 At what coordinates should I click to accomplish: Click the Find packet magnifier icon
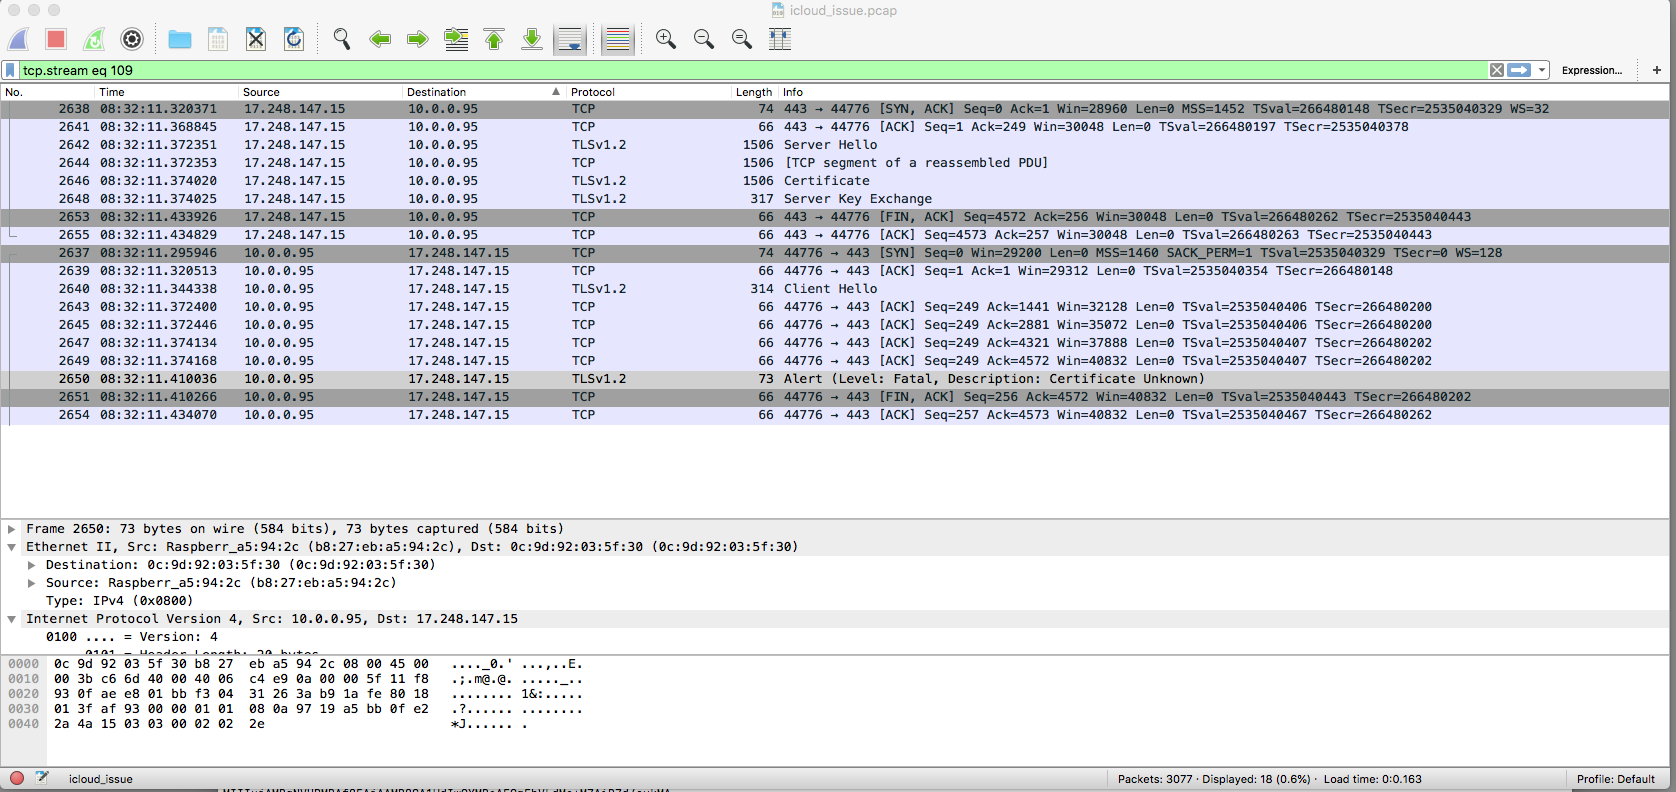point(342,39)
